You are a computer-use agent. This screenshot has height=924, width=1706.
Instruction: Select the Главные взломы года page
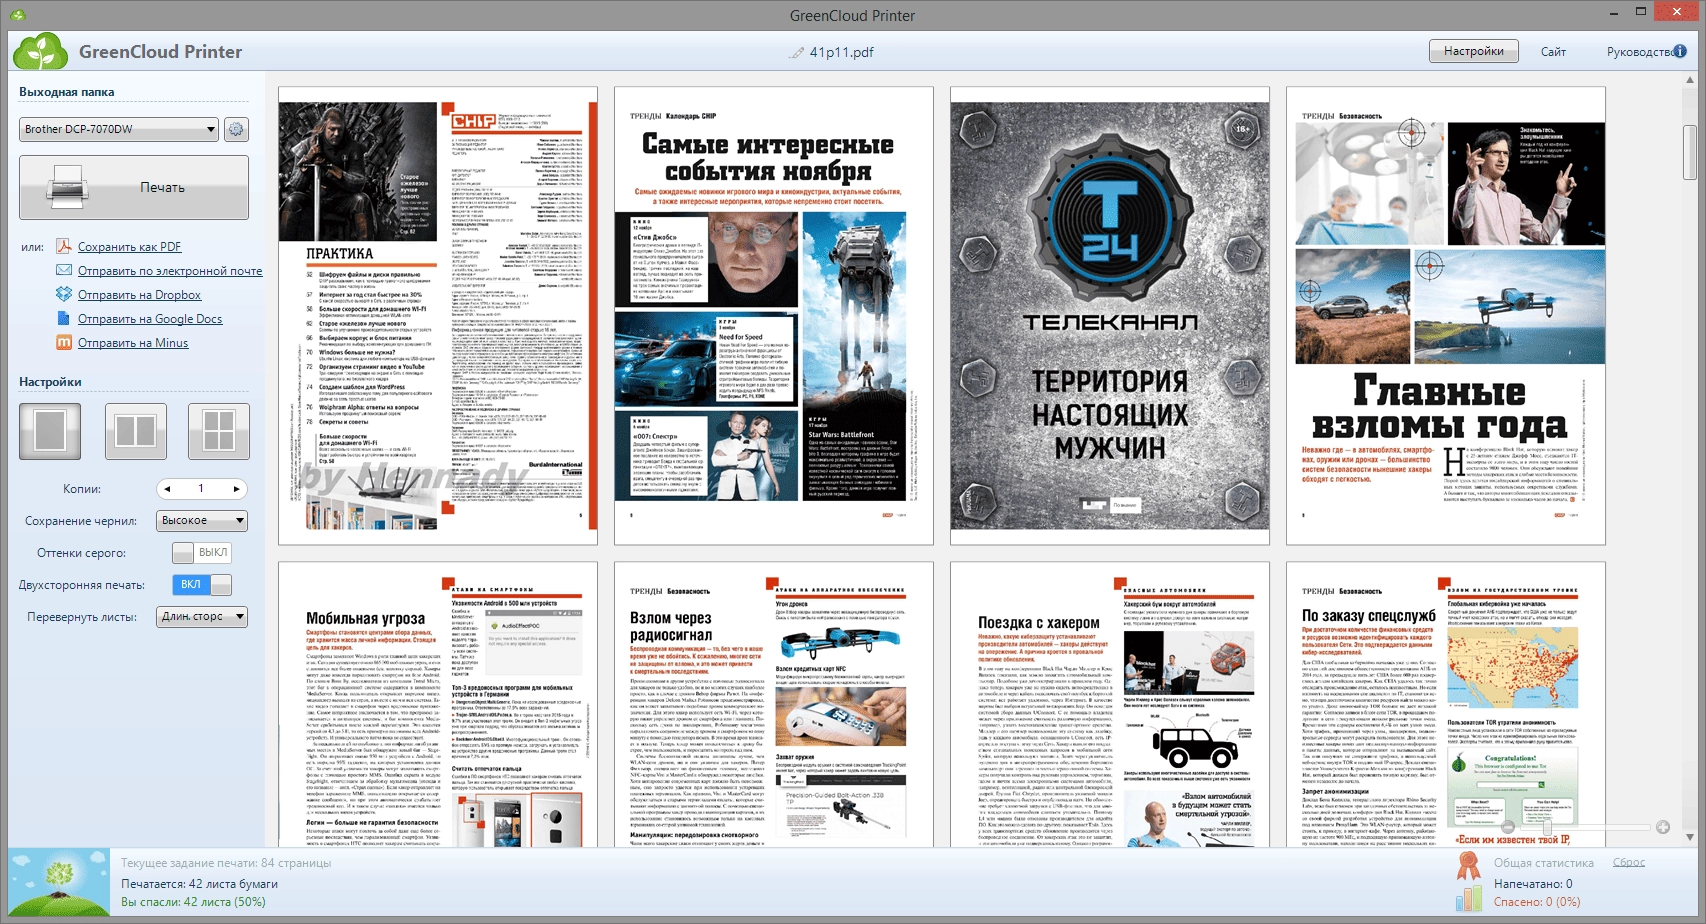tap(1446, 316)
